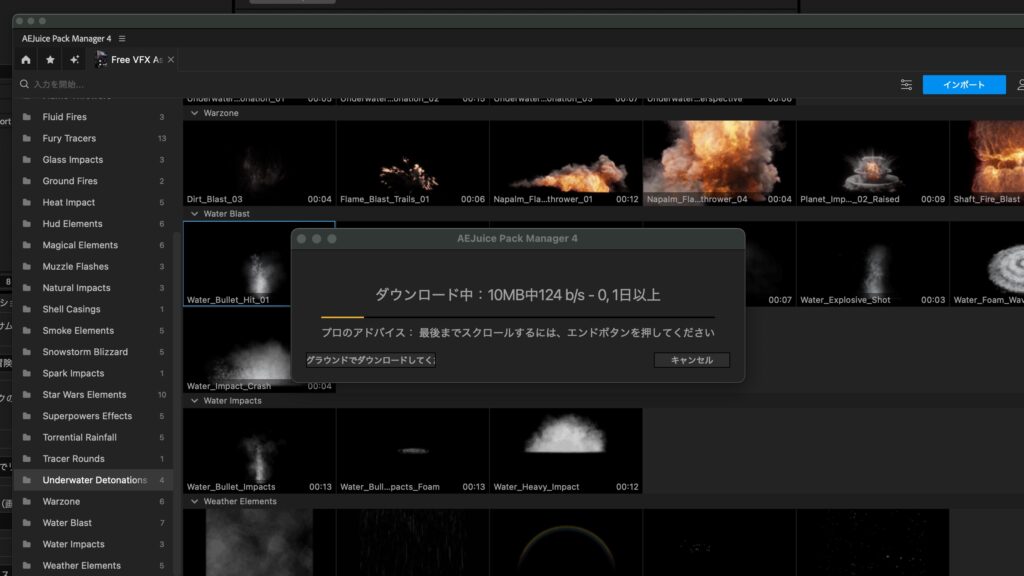Viewport: 1024px width, 576px height.
Task: Click the folder icon beside Tracer Rounds
Action: (27, 458)
